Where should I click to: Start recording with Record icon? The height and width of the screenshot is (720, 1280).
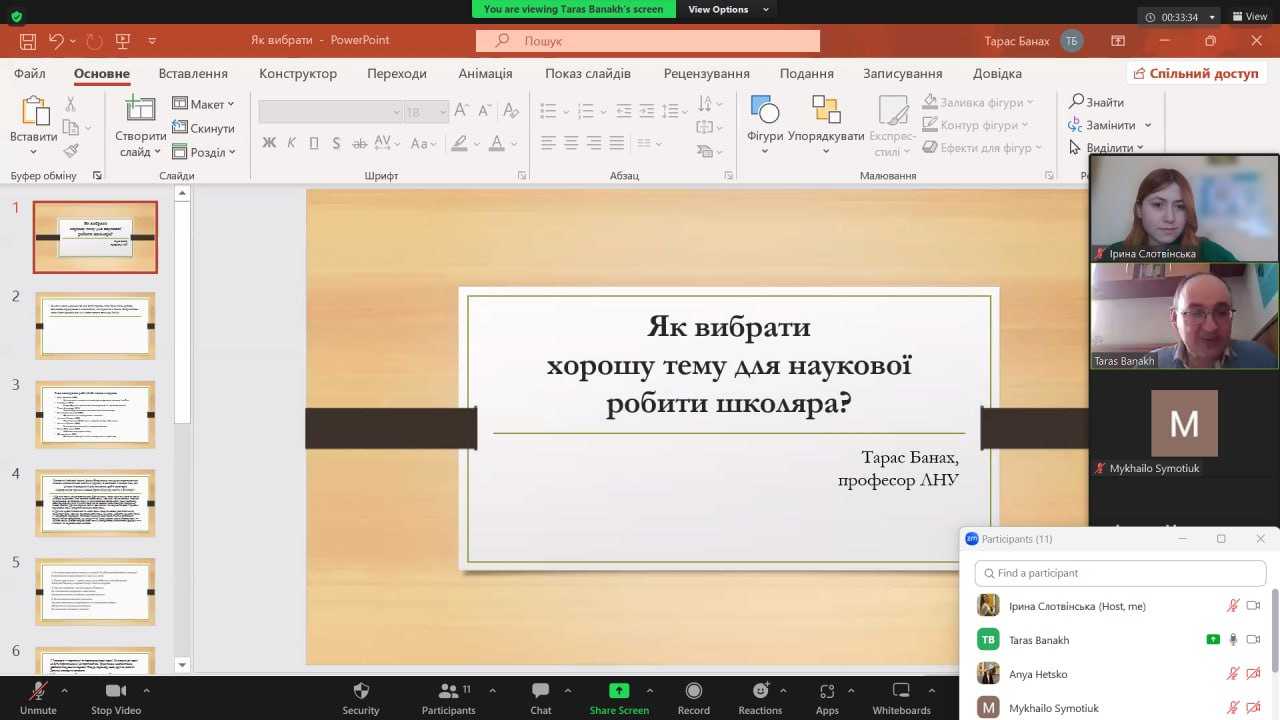693,691
